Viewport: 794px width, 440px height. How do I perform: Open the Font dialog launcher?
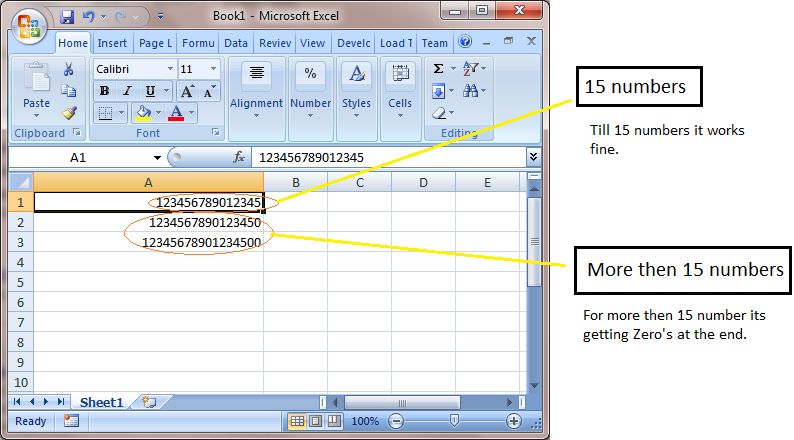[216, 132]
